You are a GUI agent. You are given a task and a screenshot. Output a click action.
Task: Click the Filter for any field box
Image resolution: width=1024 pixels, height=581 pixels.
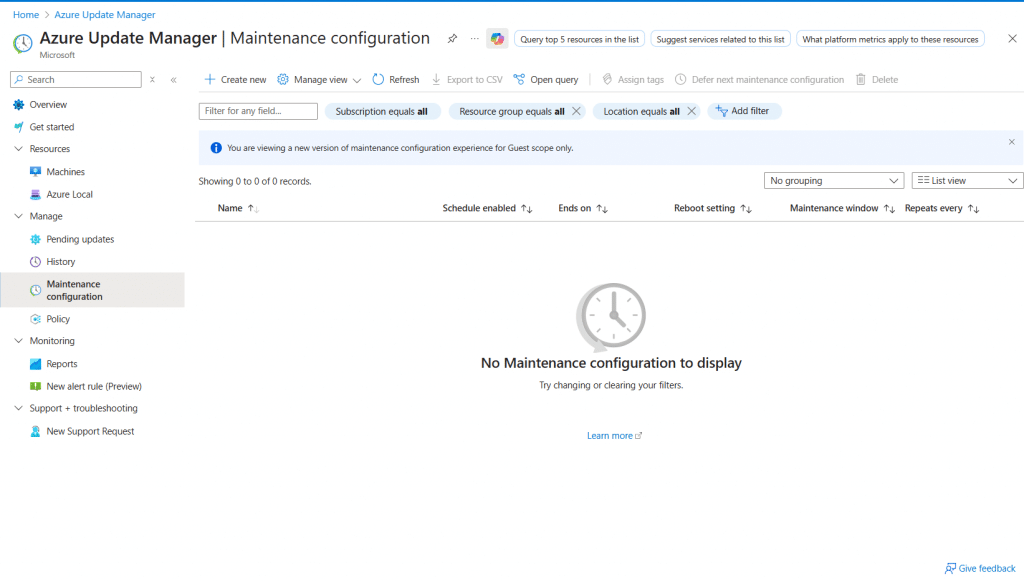pyautogui.click(x=258, y=112)
